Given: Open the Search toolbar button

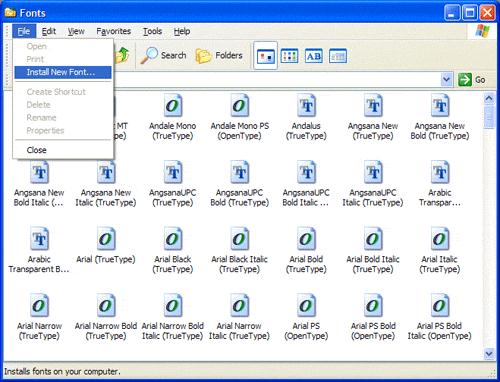Looking at the screenshot, I should point(163,55).
